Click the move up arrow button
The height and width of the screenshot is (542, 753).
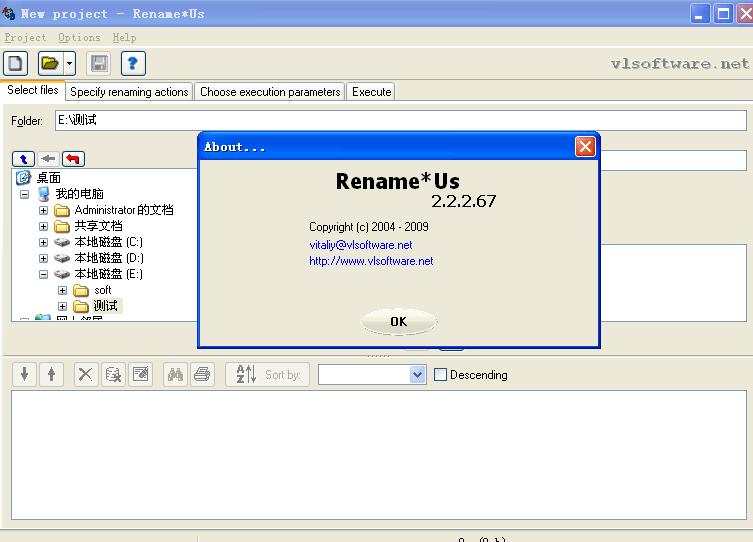click(x=51, y=374)
